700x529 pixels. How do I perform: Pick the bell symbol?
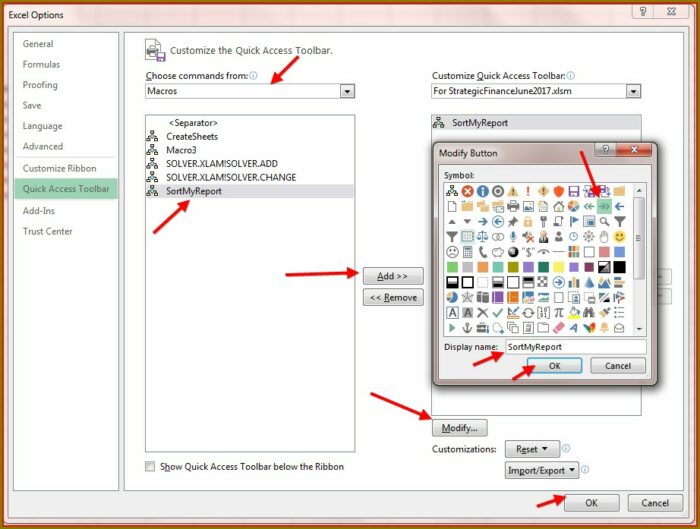[x=604, y=328]
